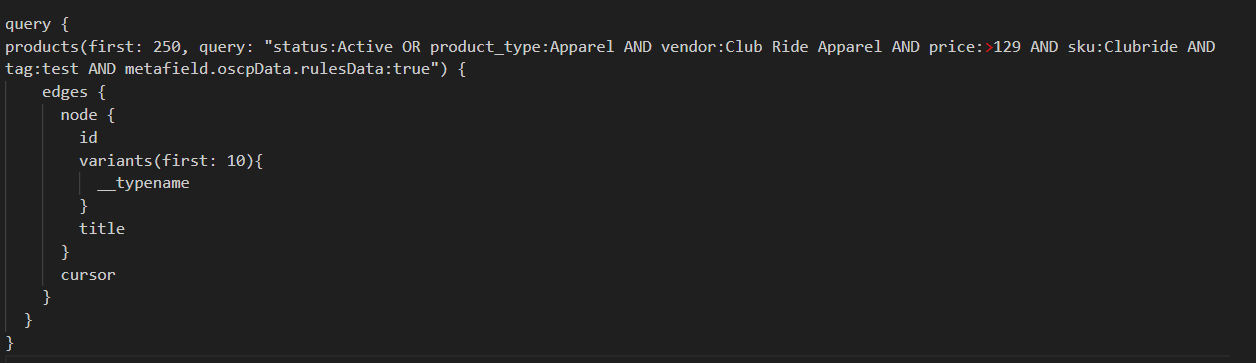Click closing brace directly below 'title'
Viewport: 1256px width, 363px height.
[65, 251]
